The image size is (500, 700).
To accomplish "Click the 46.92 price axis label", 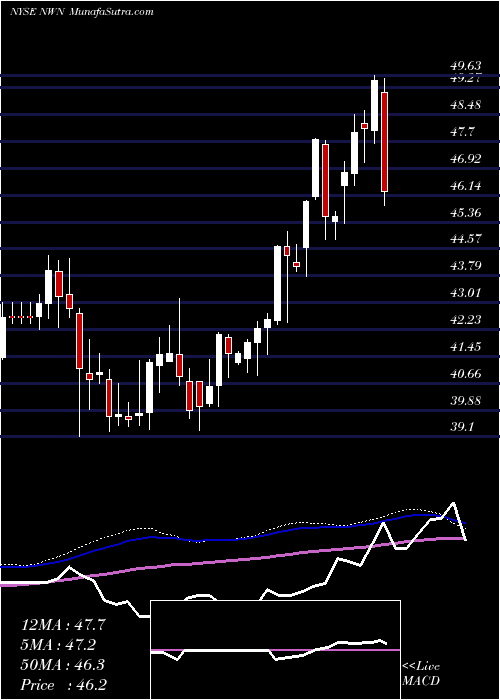I will coord(465,158).
